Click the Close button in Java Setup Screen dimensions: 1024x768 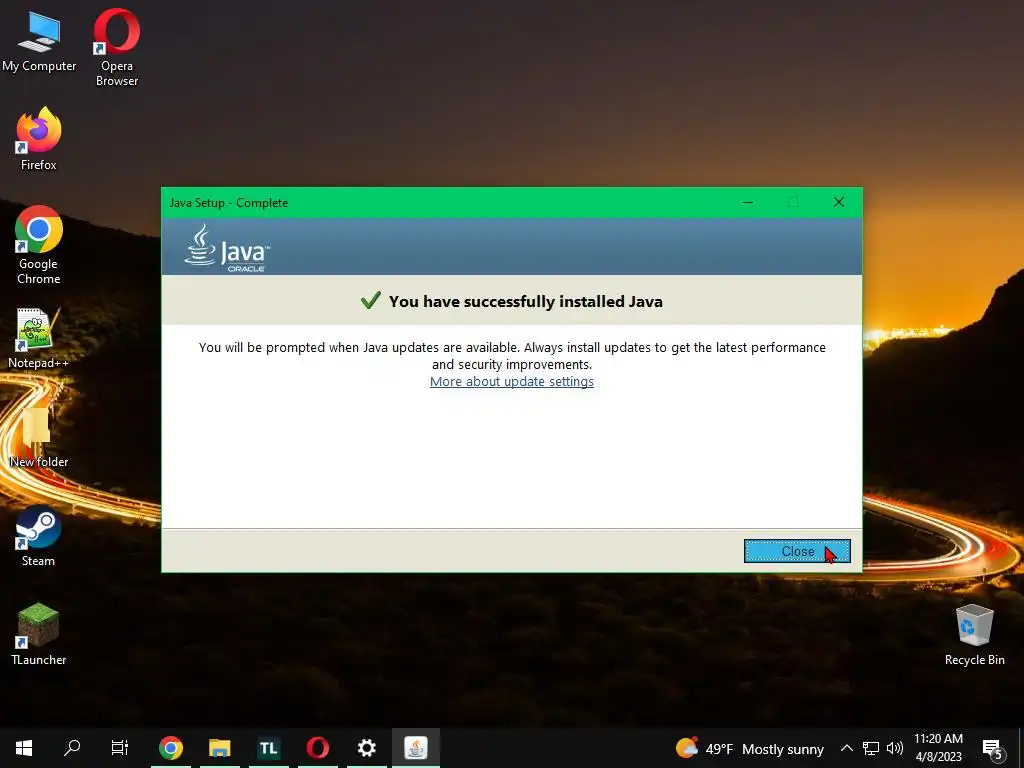(x=797, y=551)
